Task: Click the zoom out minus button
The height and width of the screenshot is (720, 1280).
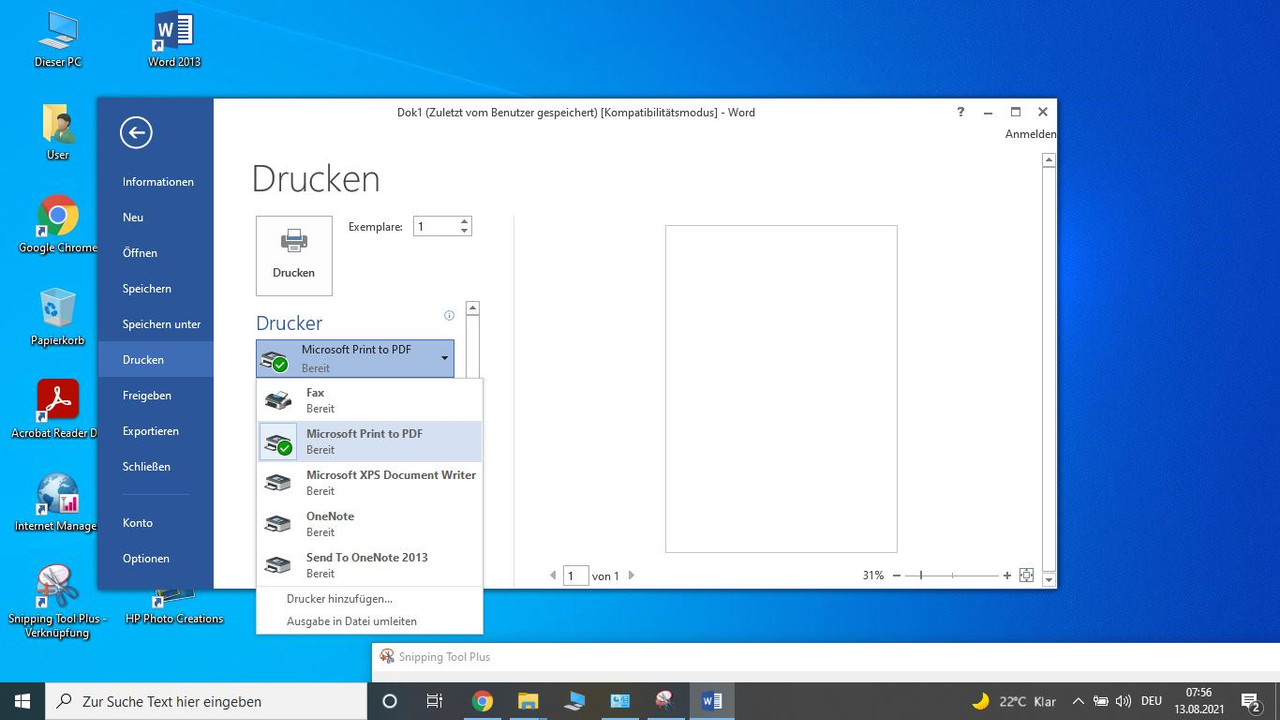Action: tap(896, 575)
